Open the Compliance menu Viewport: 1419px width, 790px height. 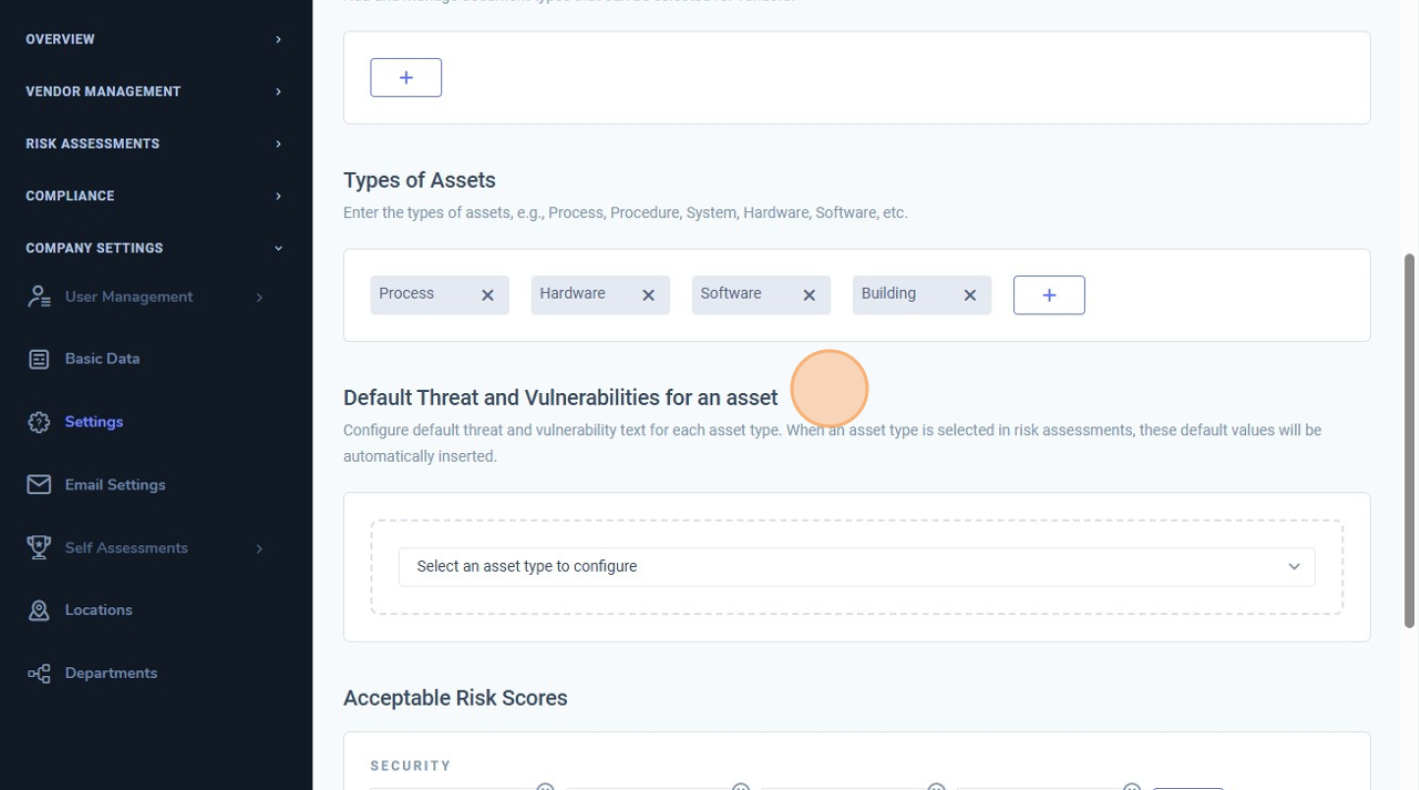point(150,196)
